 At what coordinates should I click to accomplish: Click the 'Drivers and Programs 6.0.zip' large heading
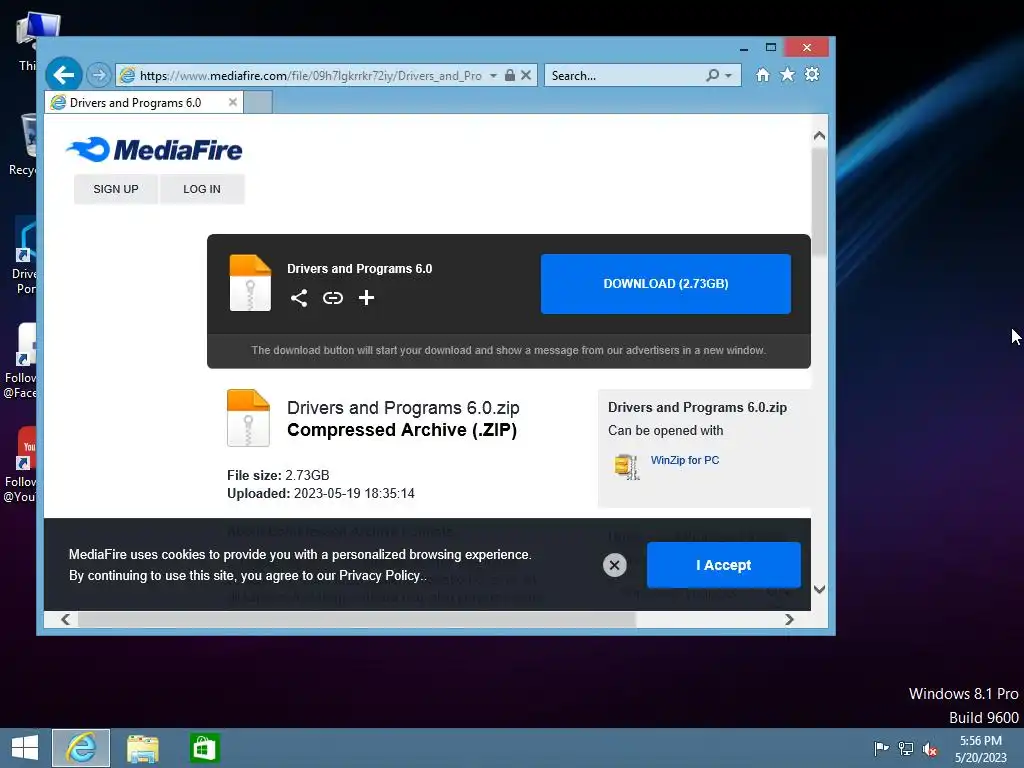point(403,408)
